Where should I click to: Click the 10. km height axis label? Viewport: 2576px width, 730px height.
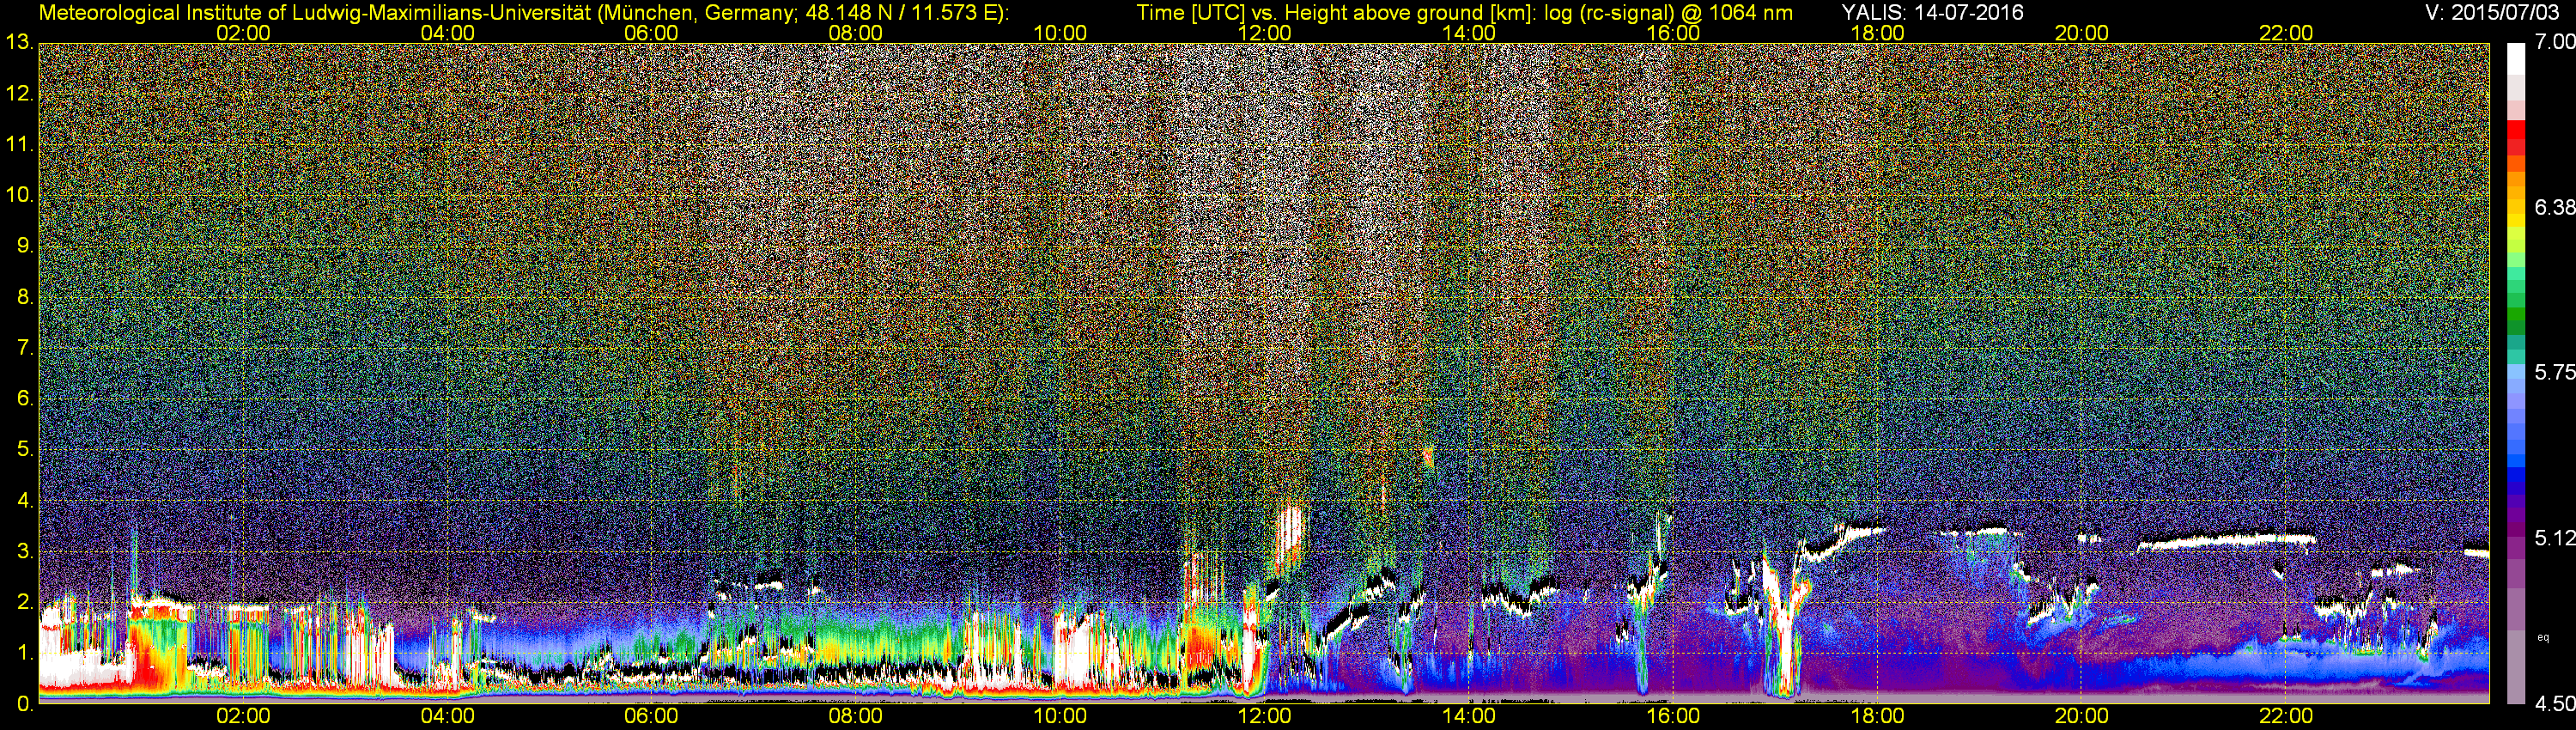pyautogui.click(x=19, y=195)
